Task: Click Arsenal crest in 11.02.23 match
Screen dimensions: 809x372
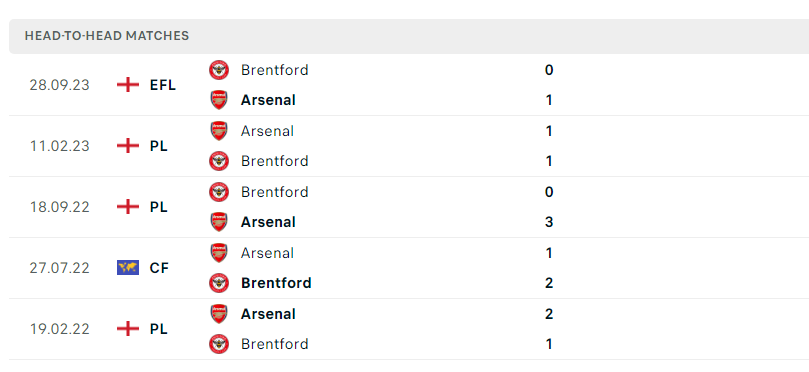Action: click(x=219, y=131)
